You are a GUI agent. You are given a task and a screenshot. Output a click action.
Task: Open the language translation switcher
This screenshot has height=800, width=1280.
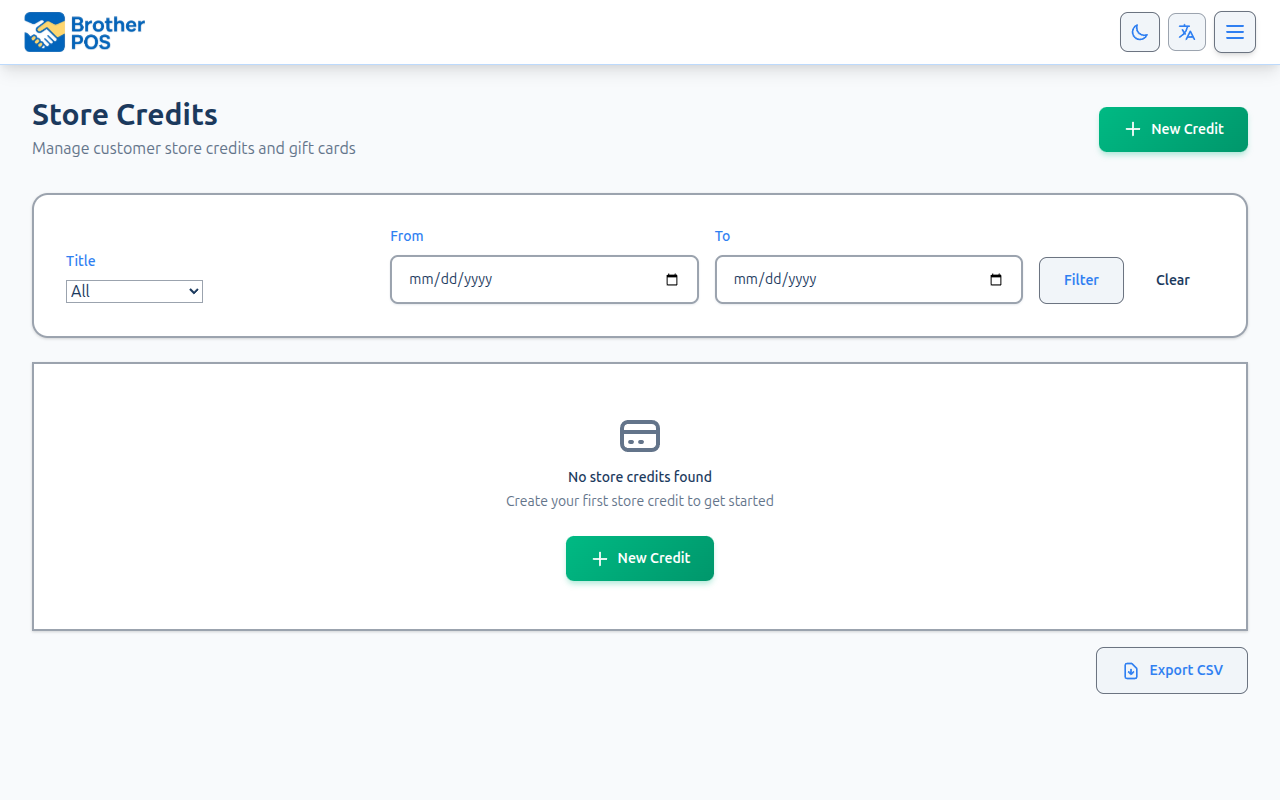[x=1187, y=31]
